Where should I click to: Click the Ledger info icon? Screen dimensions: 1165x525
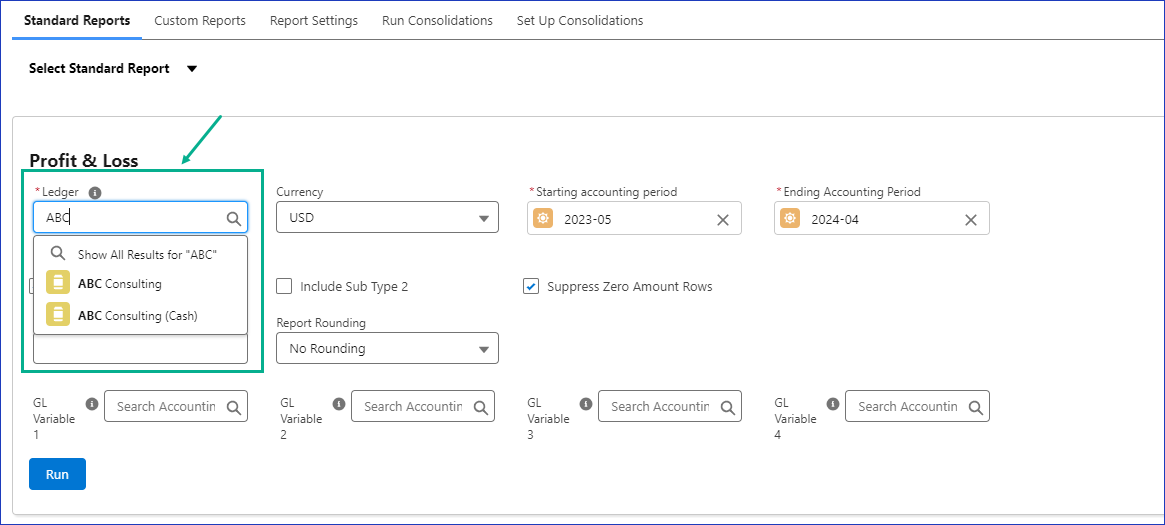click(95, 193)
